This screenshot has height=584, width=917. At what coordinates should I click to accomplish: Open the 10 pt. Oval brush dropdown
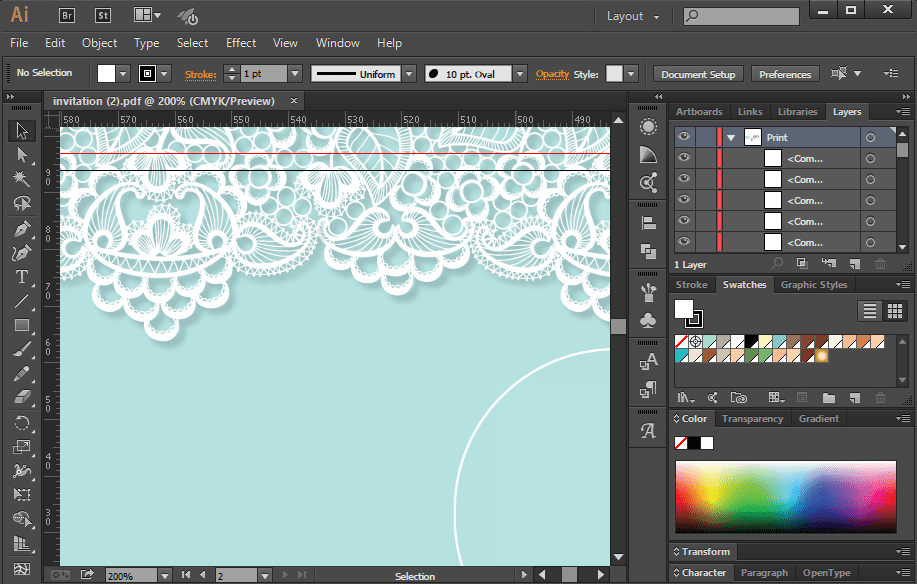coord(520,74)
